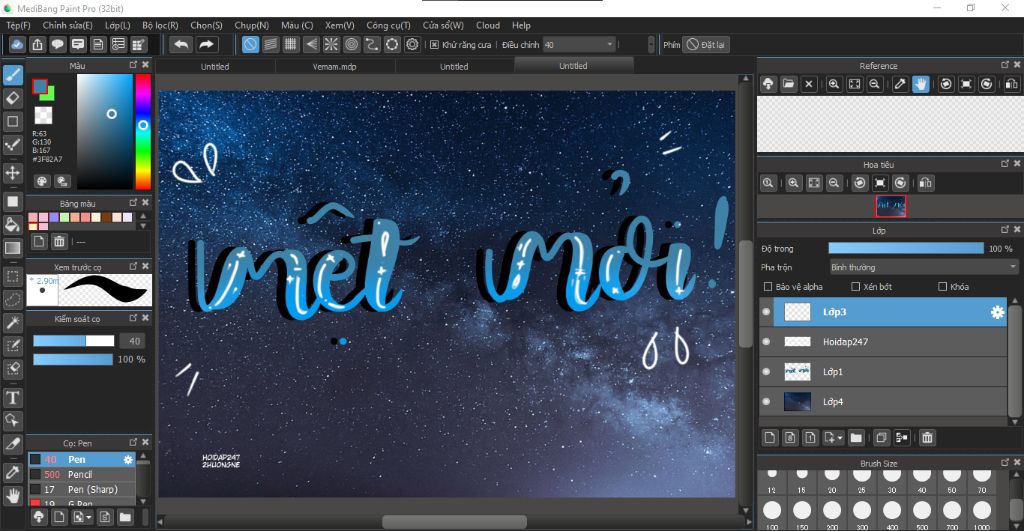Switch to the Vemam.mdp tab
Screen dimensions: 1024x531
pyautogui.click(x=334, y=66)
